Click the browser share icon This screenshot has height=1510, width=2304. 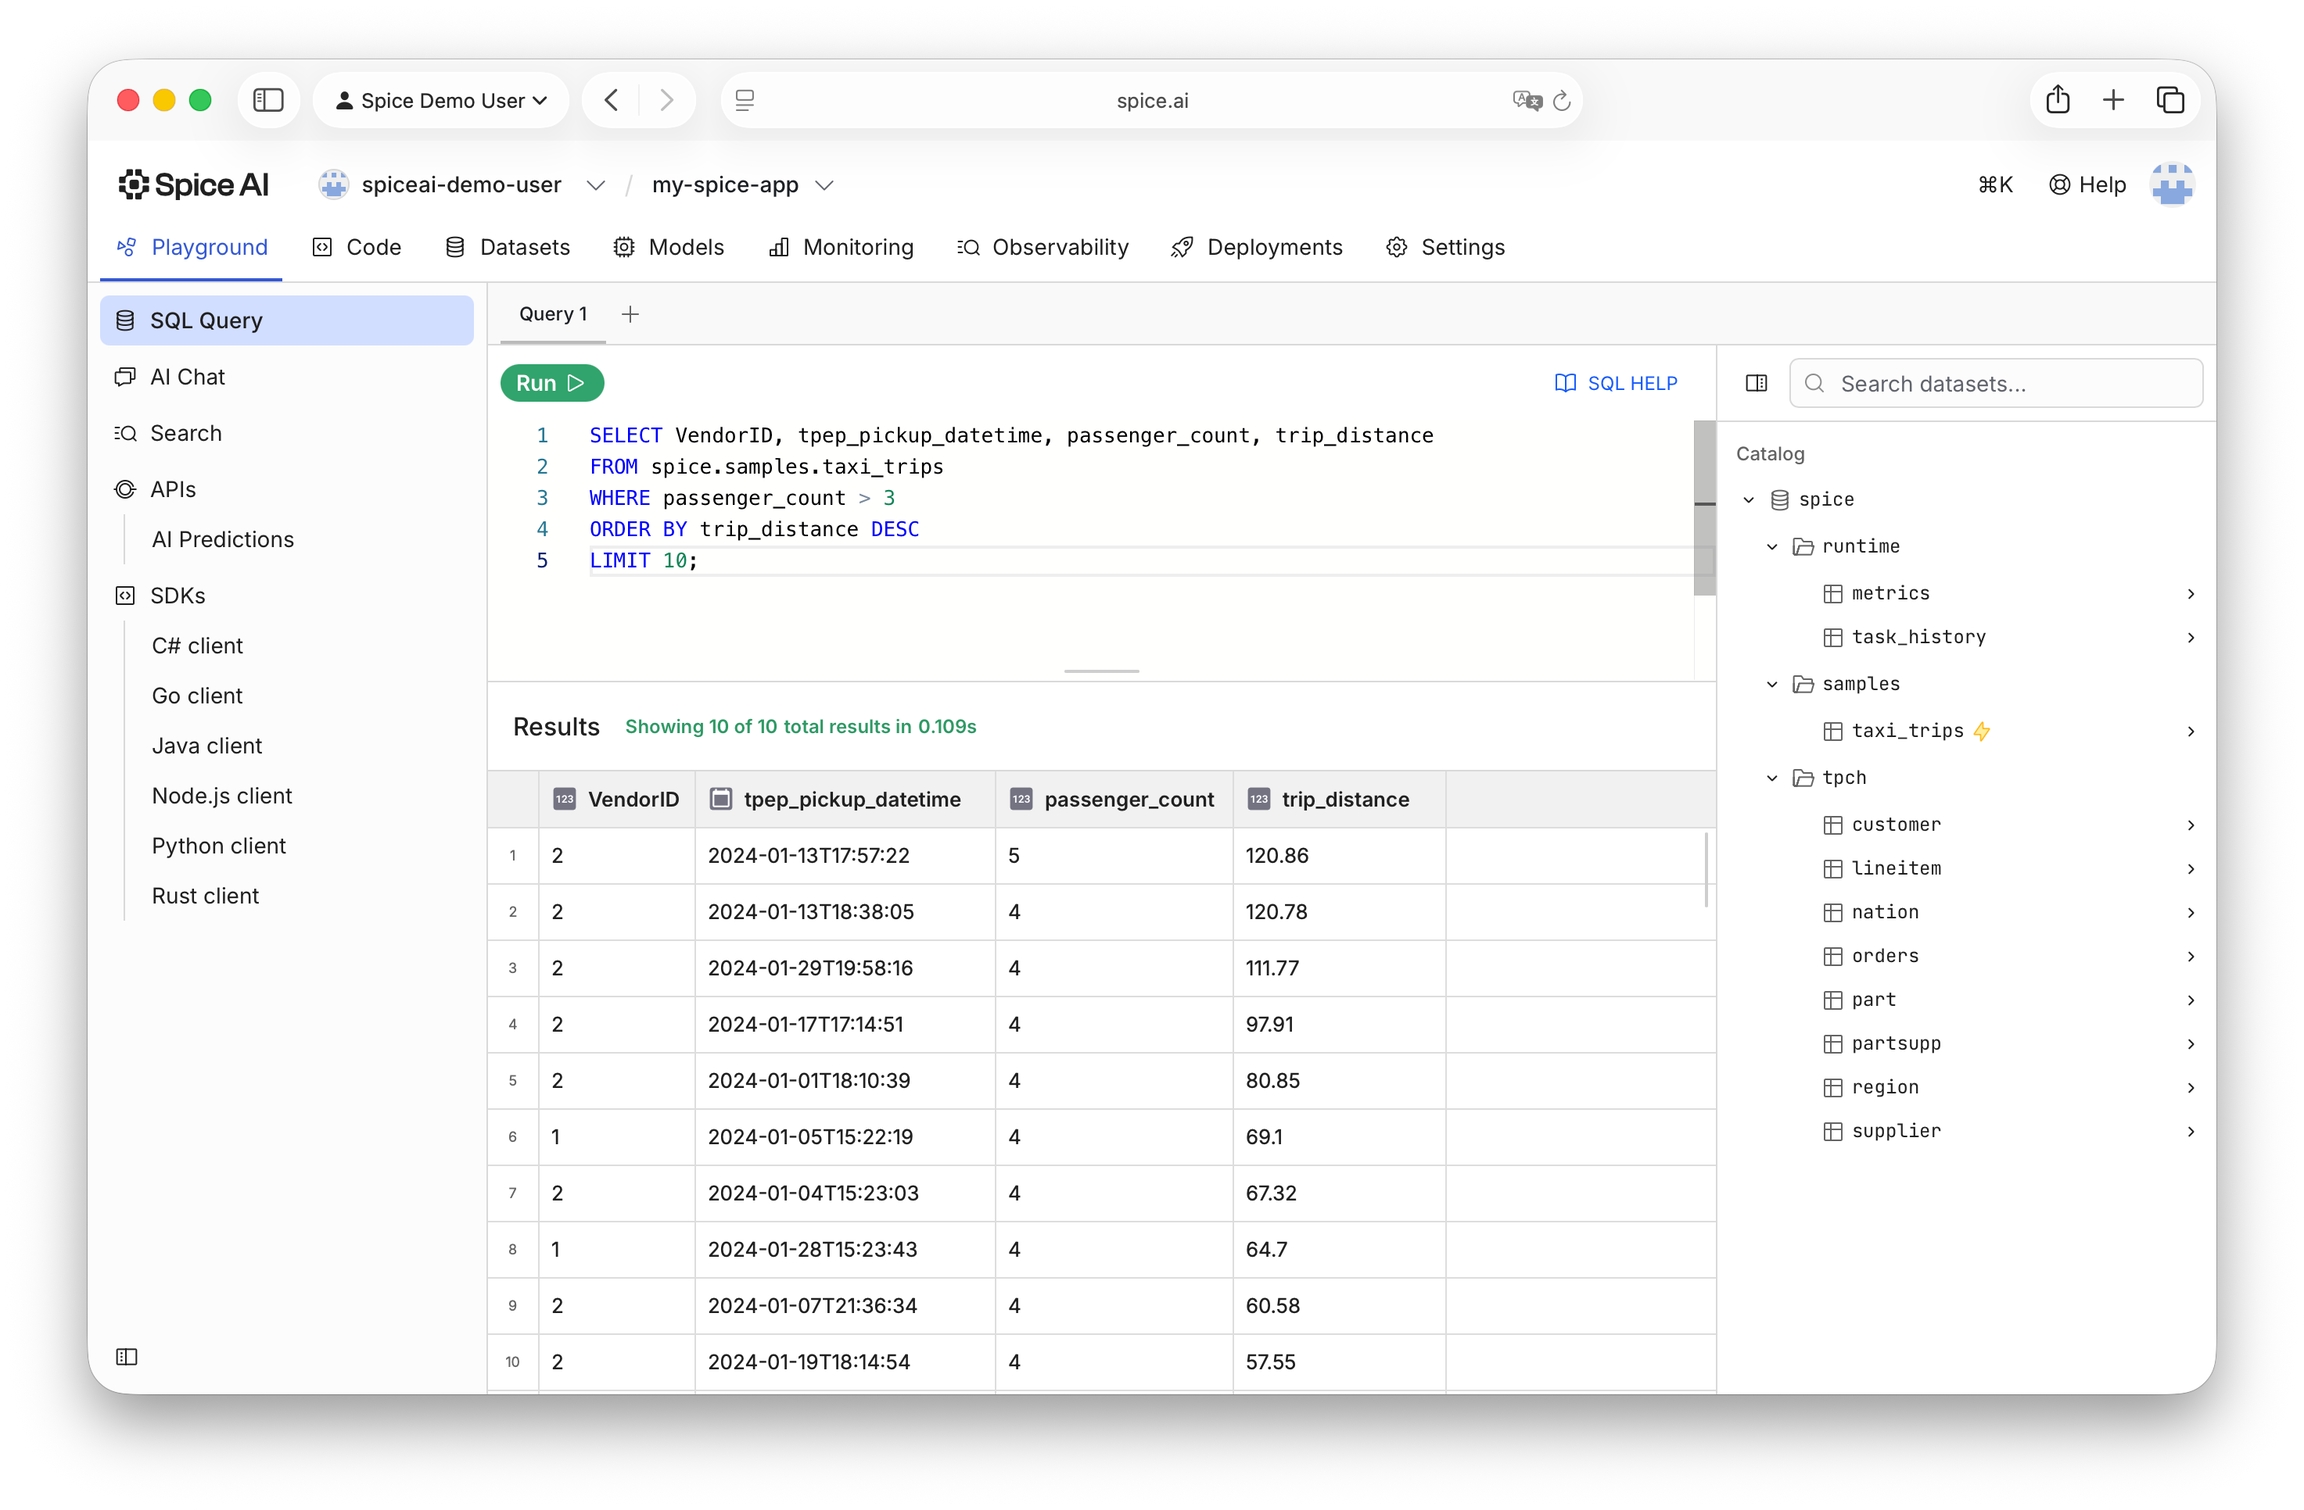(2057, 100)
